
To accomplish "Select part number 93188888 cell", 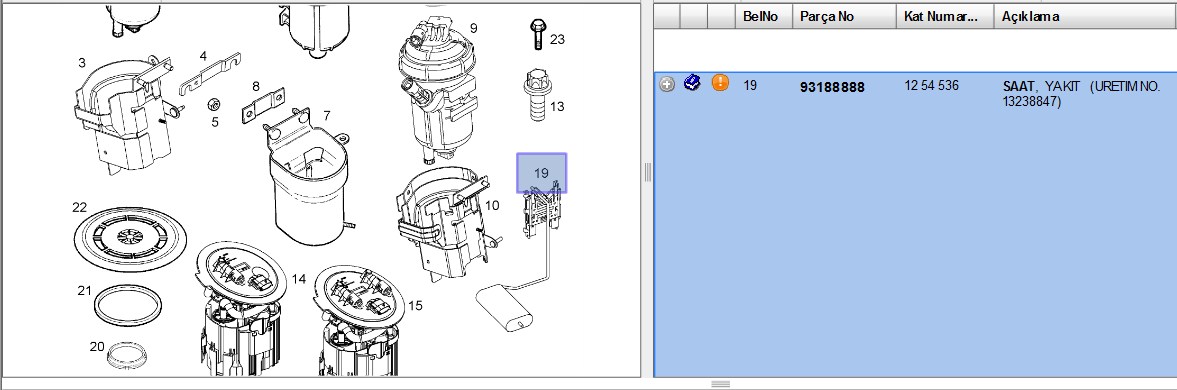I will [x=832, y=88].
